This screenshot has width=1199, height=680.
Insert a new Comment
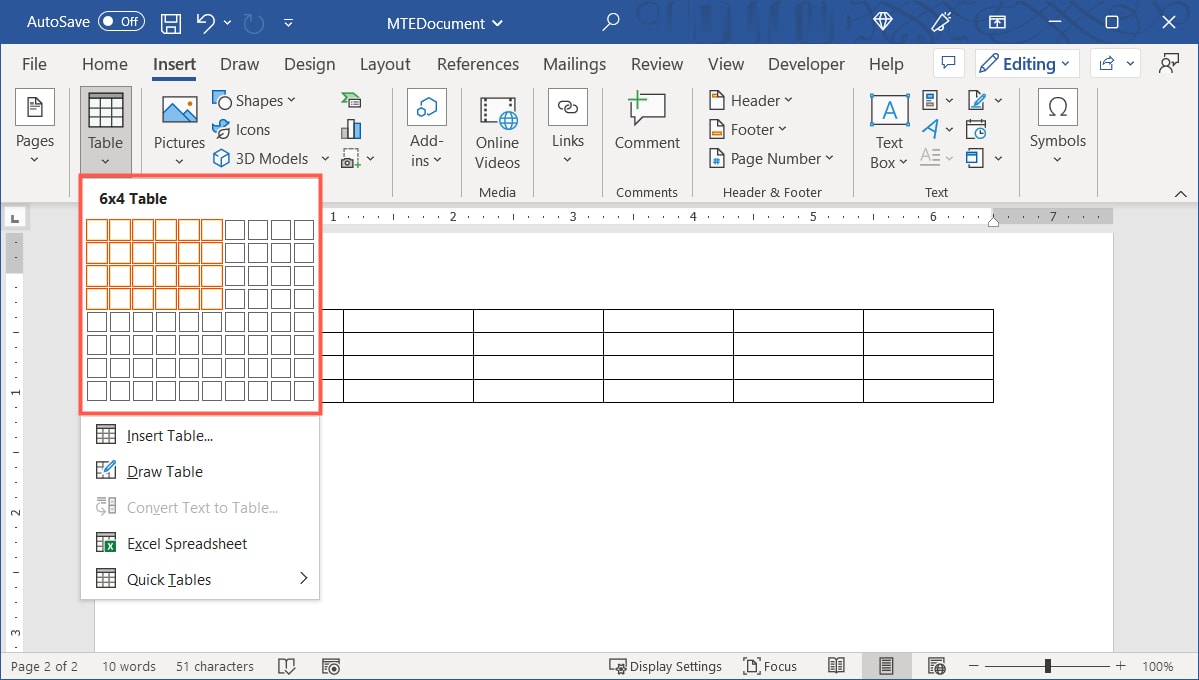(646, 120)
